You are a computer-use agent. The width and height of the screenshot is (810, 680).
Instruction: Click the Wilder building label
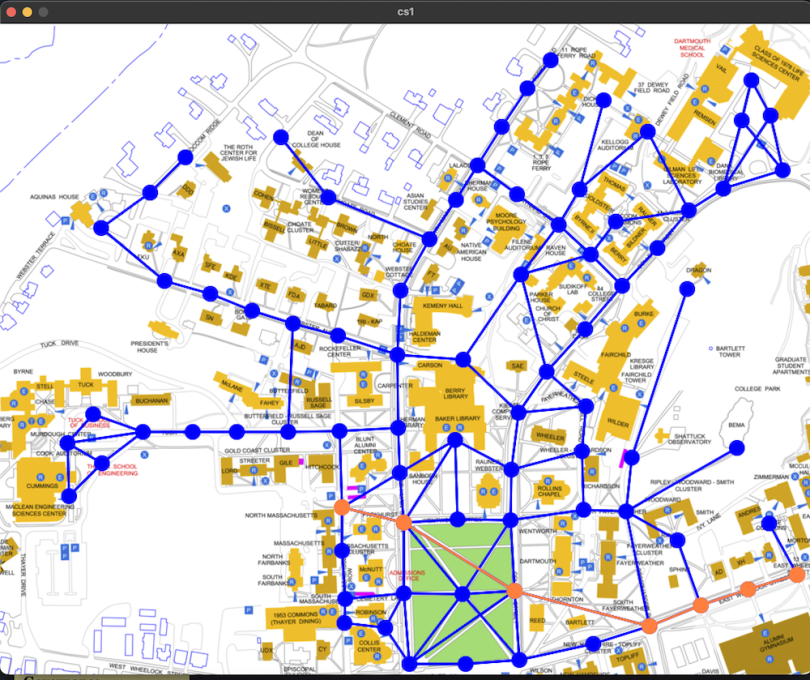point(618,423)
